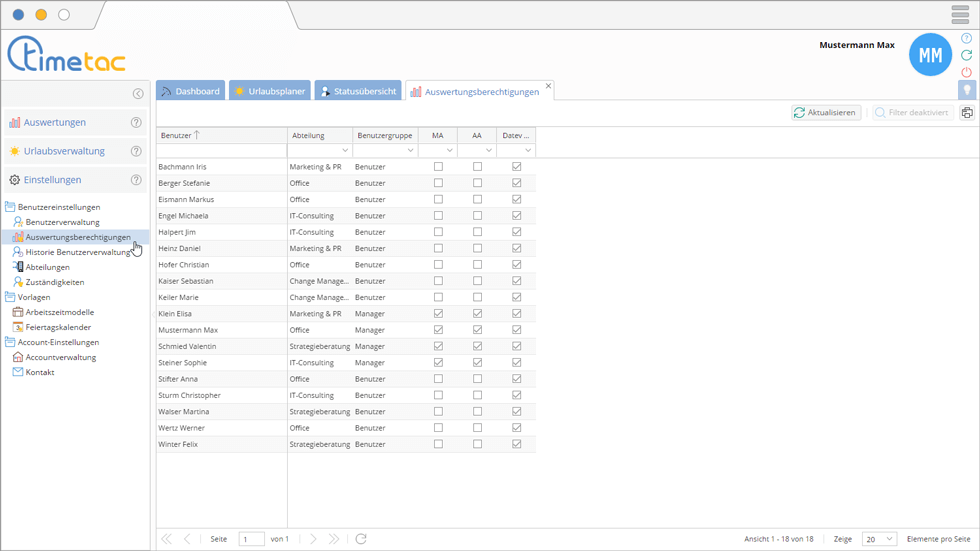The image size is (980, 551).
Task: Click the green reload icon below help
Action: pos(966,55)
